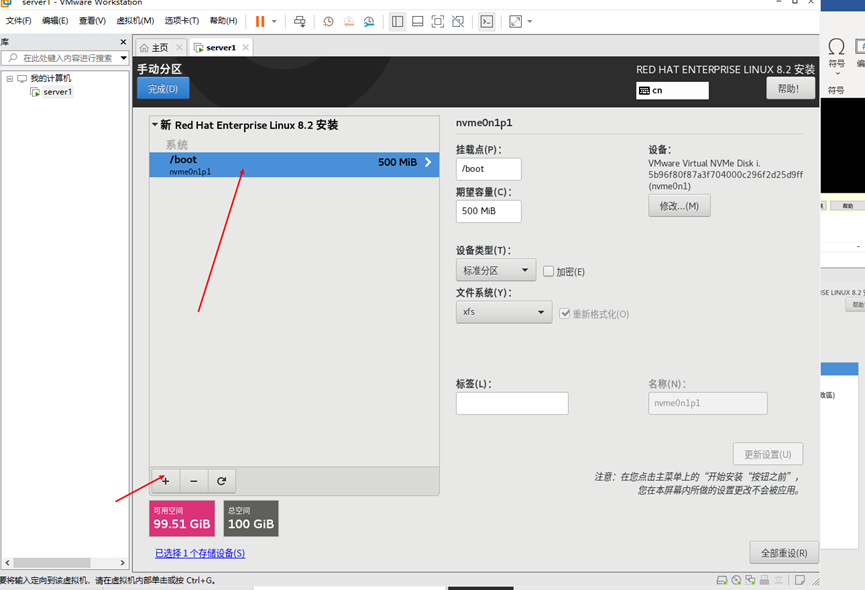865x590 pixels.
Task: Add a new mount point with plus button
Action: click(x=165, y=481)
